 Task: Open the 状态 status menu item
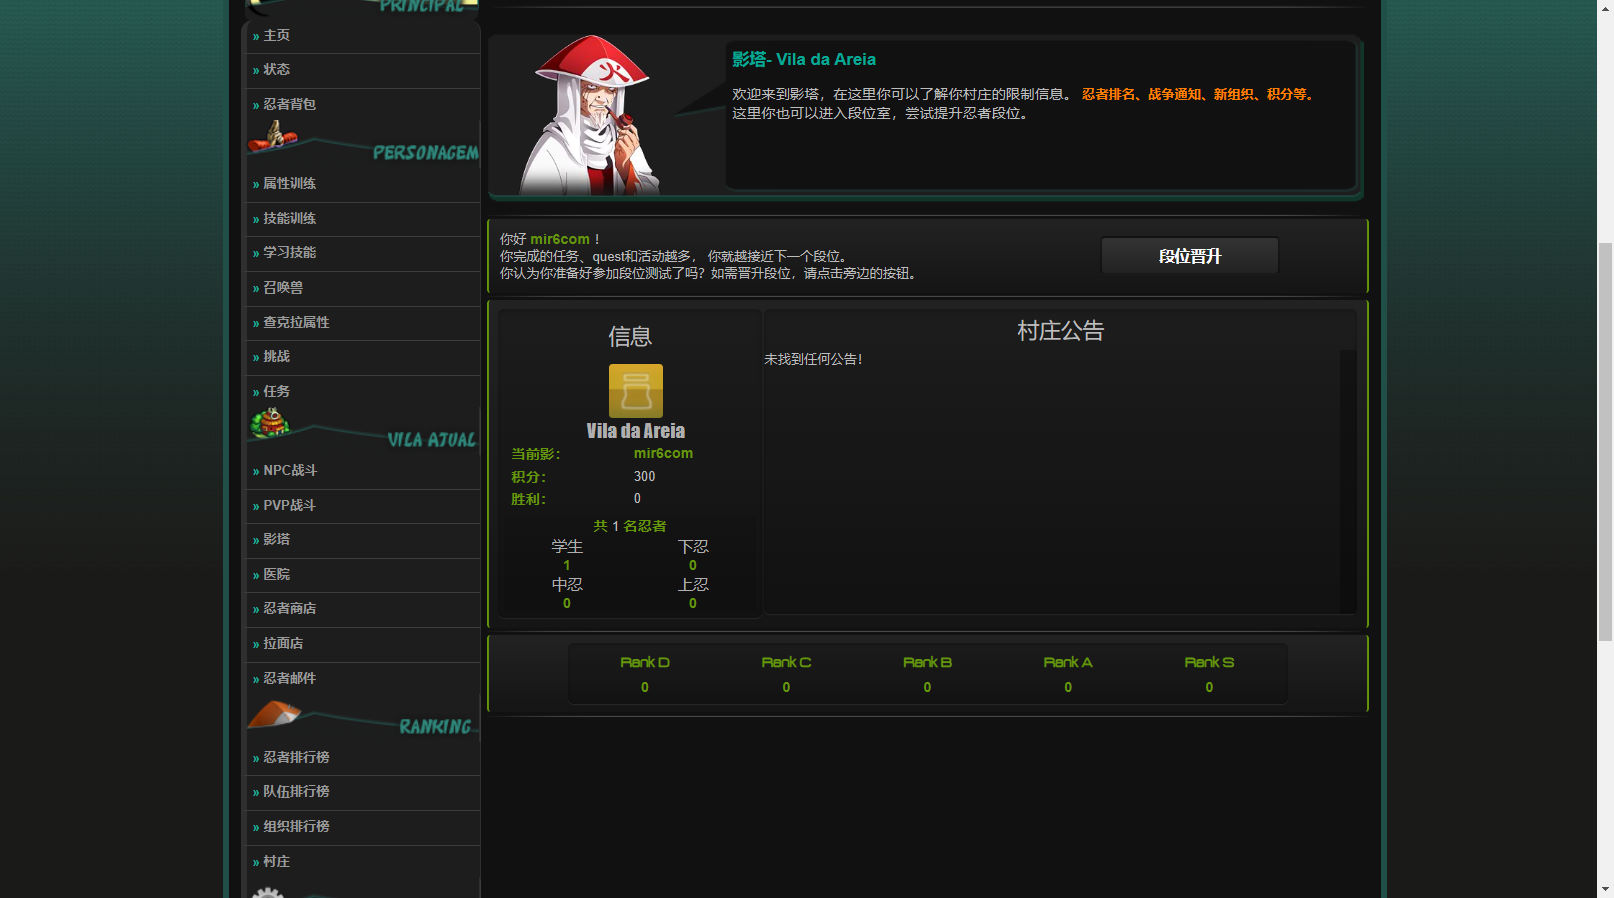click(x=276, y=69)
